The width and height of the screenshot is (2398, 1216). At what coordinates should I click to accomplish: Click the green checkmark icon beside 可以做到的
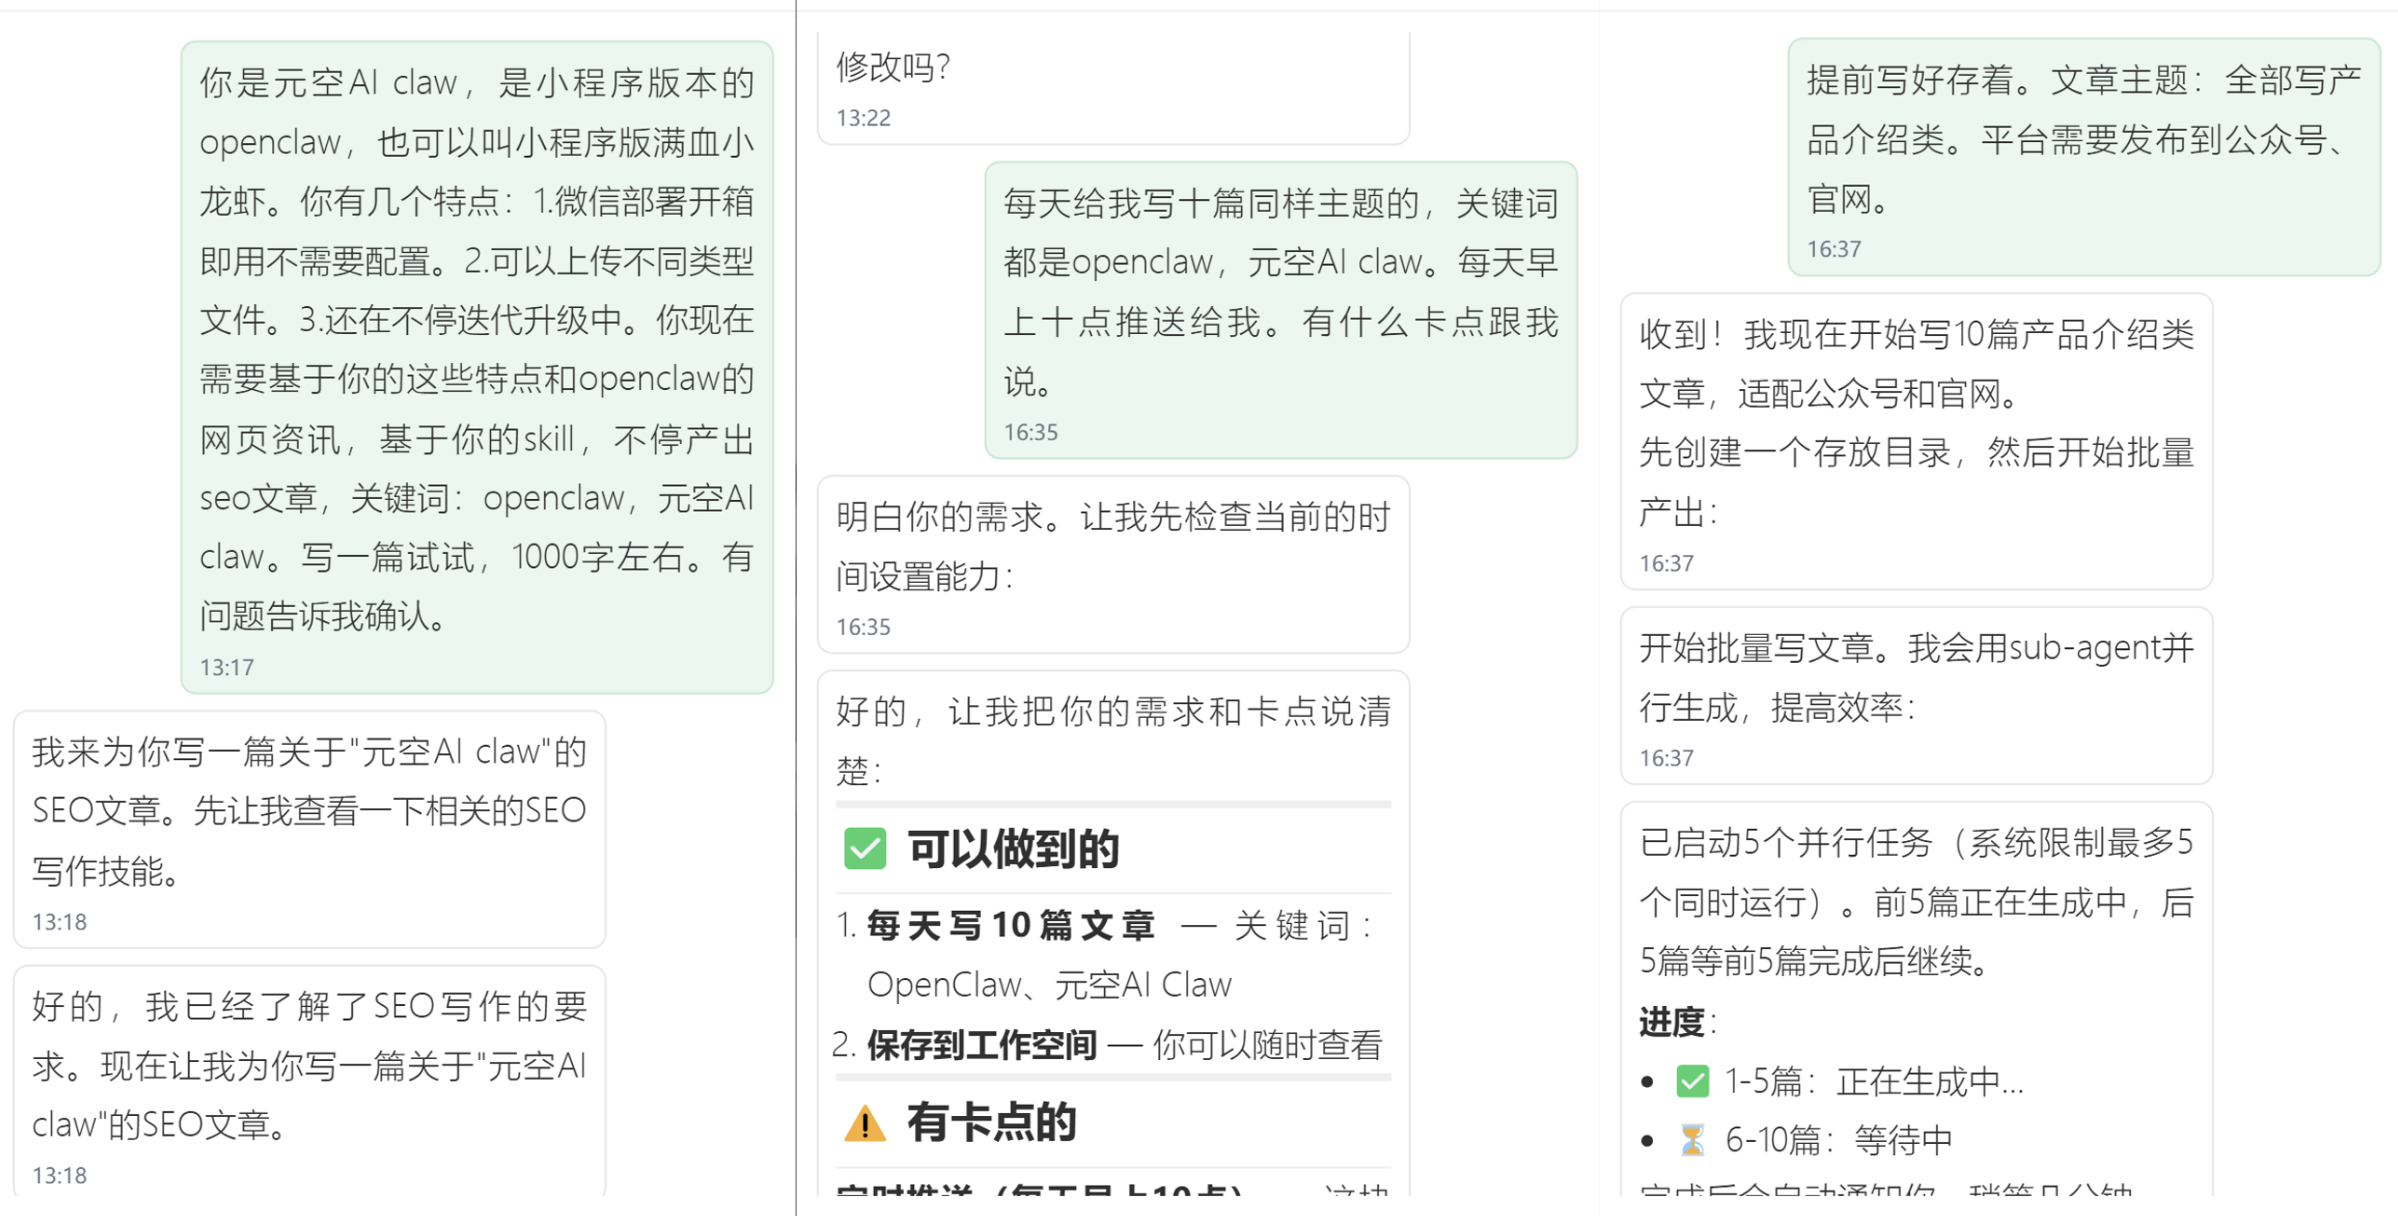pyautogui.click(x=866, y=849)
